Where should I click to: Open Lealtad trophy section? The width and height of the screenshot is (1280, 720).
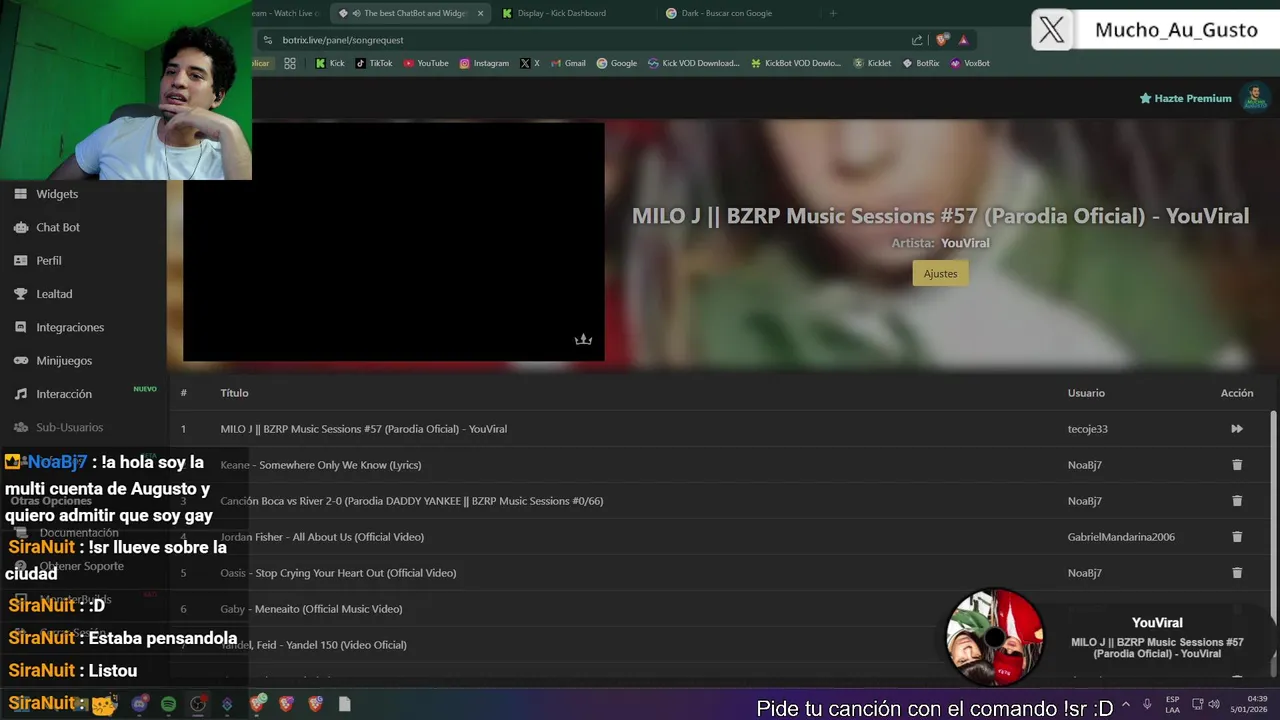point(54,294)
